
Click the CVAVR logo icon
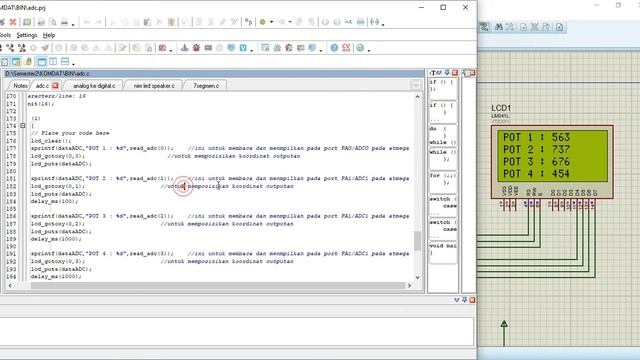click(x=346, y=48)
